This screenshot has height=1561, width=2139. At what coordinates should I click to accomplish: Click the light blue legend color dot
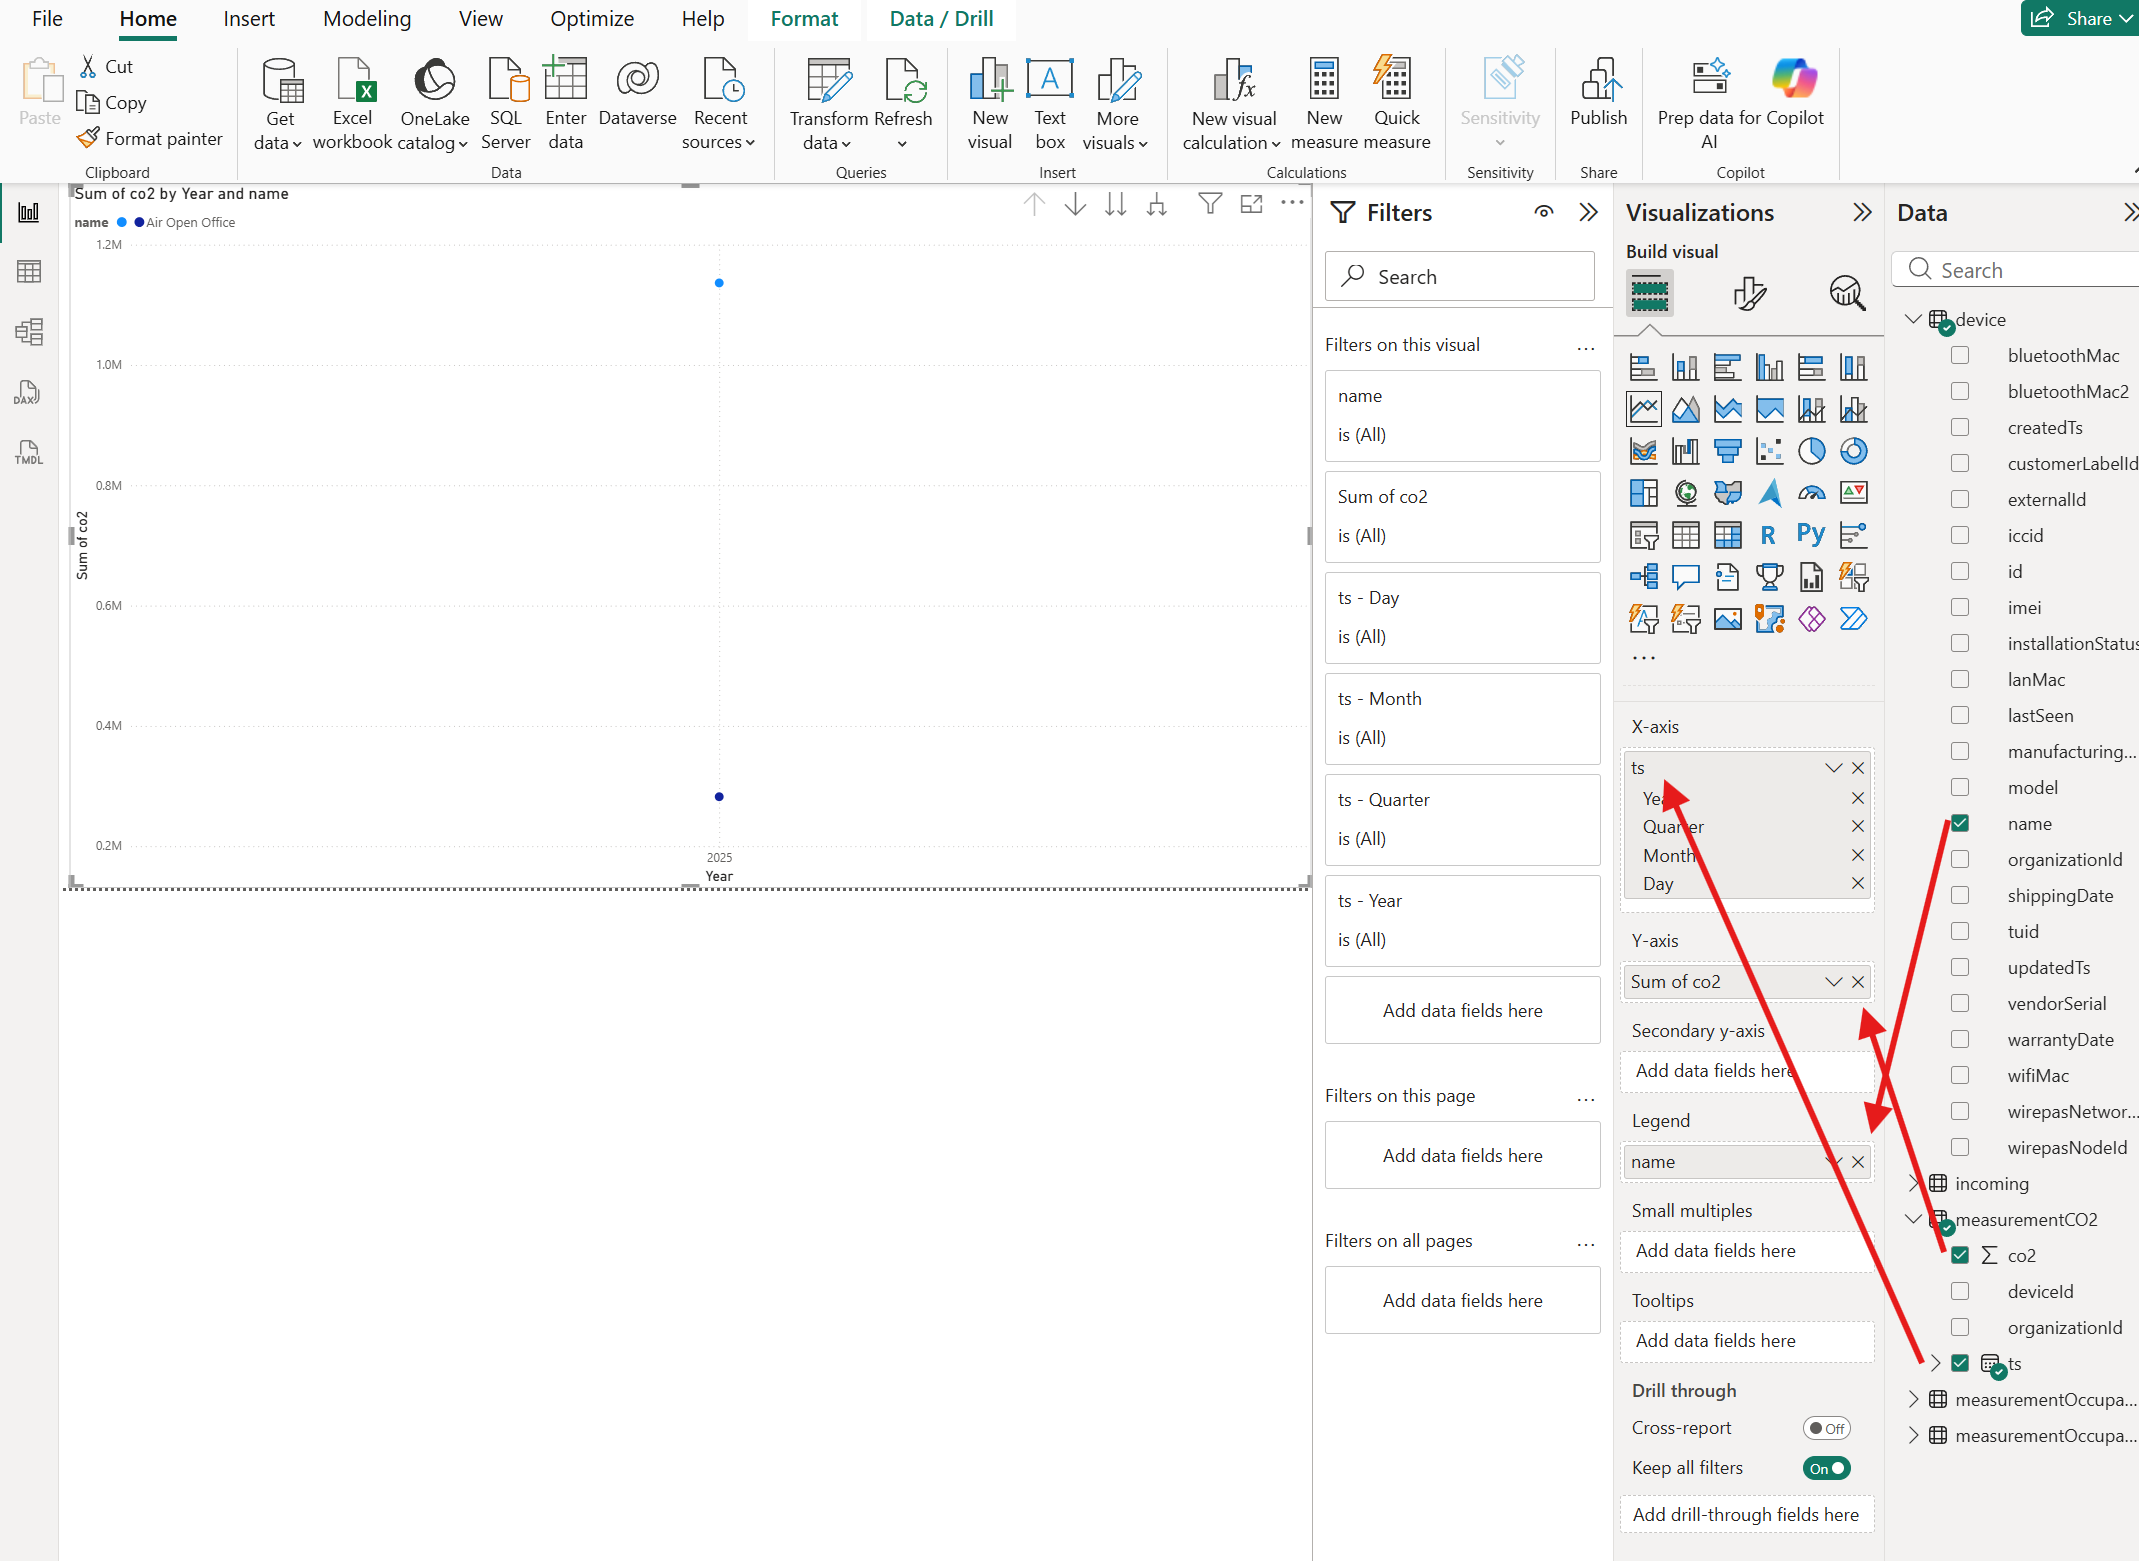(x=122, y=222)
